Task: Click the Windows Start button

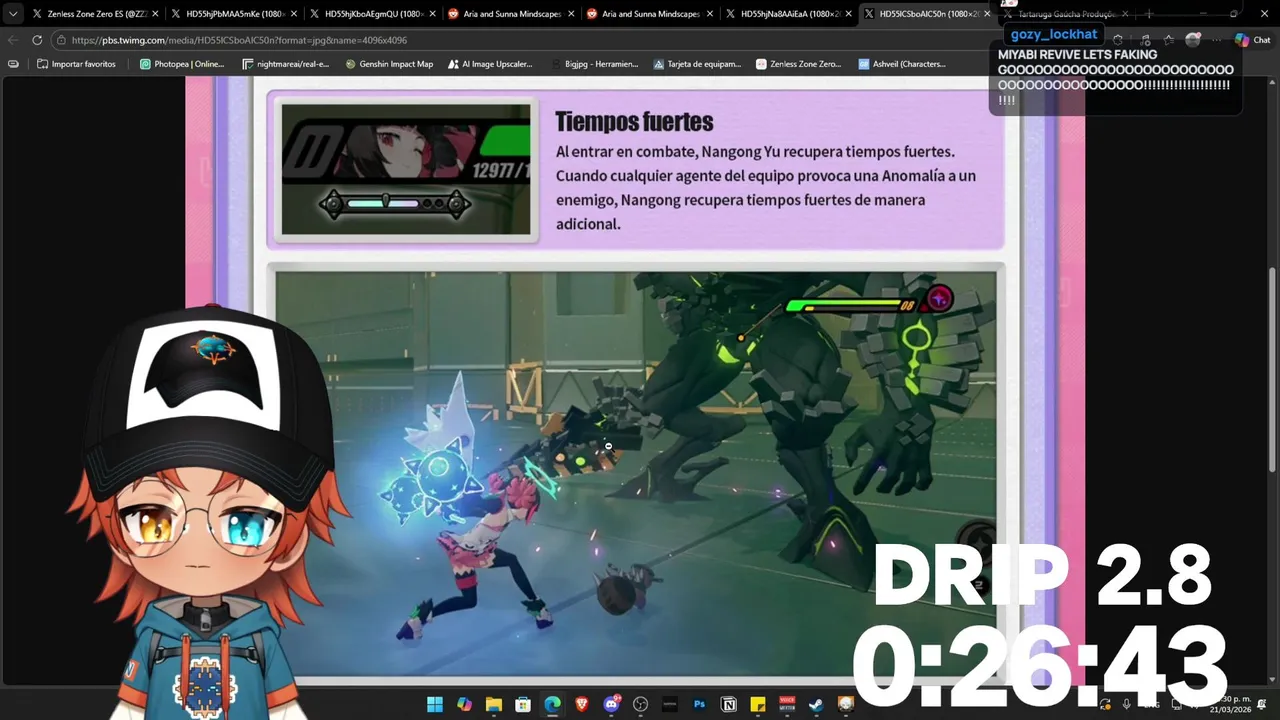Action: pyautogui.click(x=435, y=704)
